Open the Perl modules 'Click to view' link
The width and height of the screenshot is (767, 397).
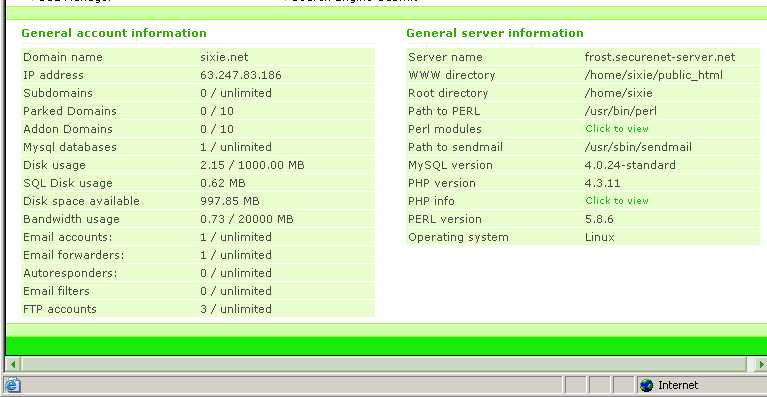tap(616, 129)
